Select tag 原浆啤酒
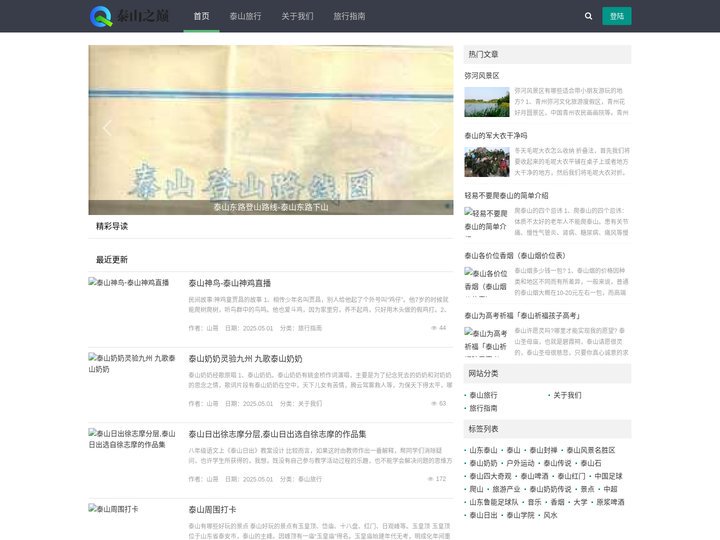This screenshot has height=540, width=720. click(x=610, y=502)
